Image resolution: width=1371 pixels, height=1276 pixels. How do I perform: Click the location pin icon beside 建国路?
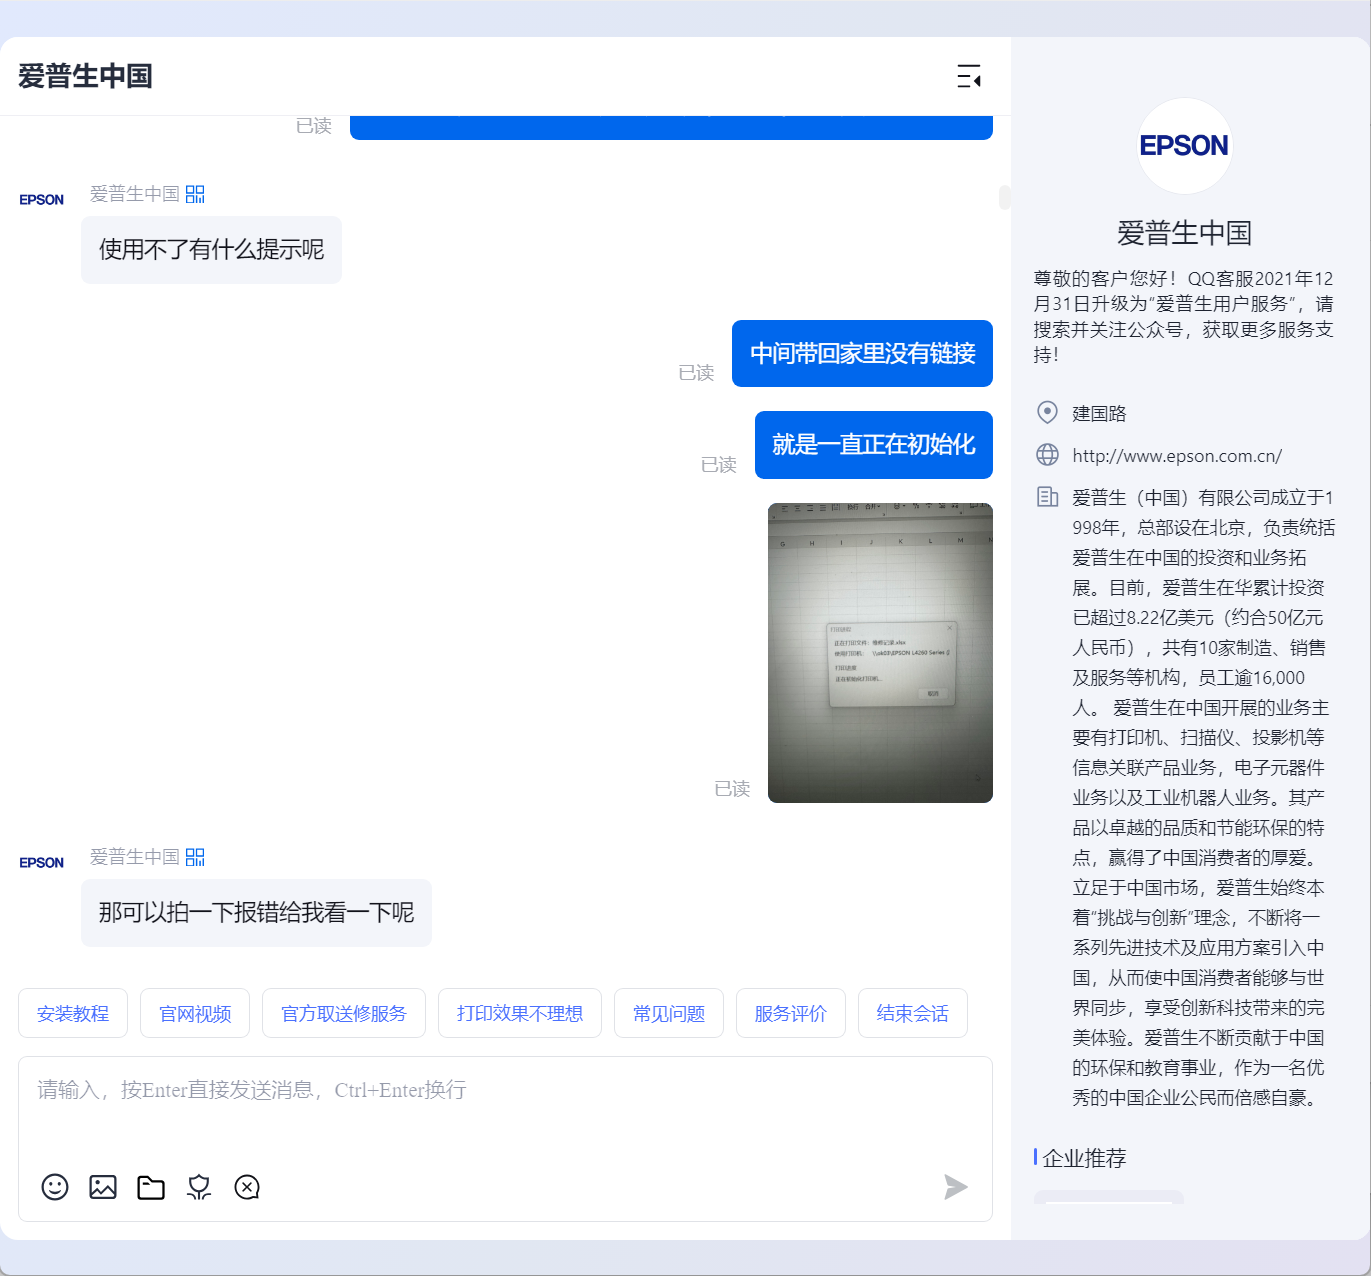tap(1047, 412)
